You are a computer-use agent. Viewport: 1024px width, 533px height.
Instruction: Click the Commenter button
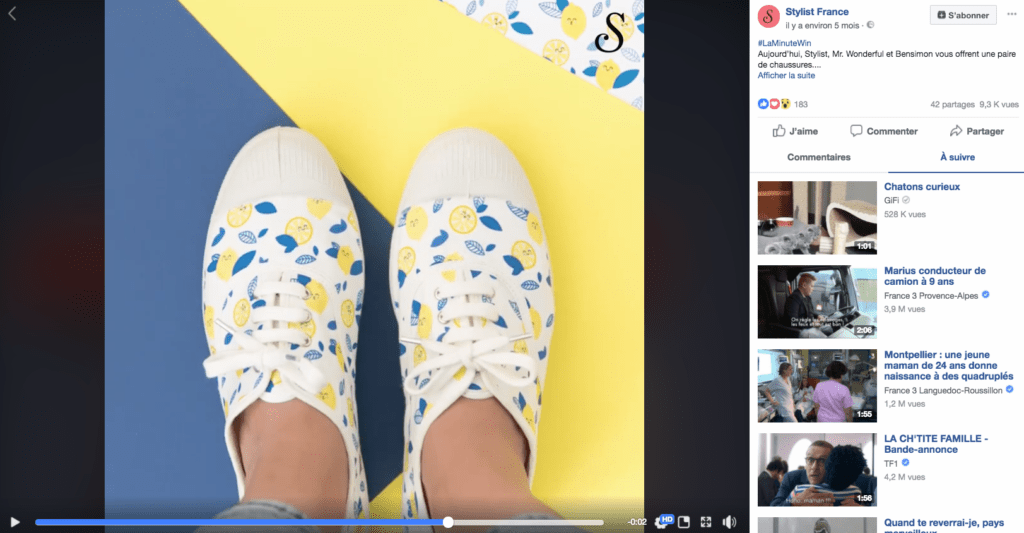point(884,131)
